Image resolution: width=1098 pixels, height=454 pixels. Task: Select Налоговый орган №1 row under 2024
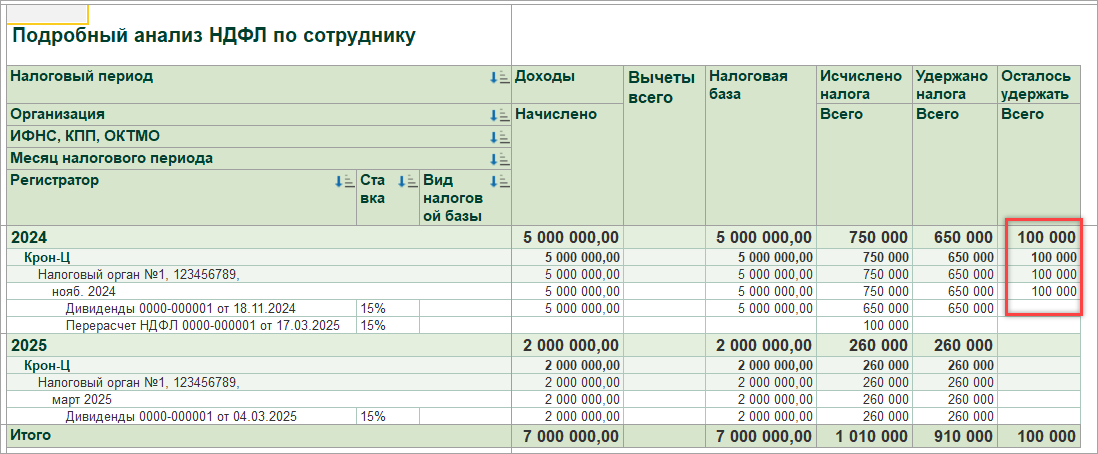[x=139, y=274]
